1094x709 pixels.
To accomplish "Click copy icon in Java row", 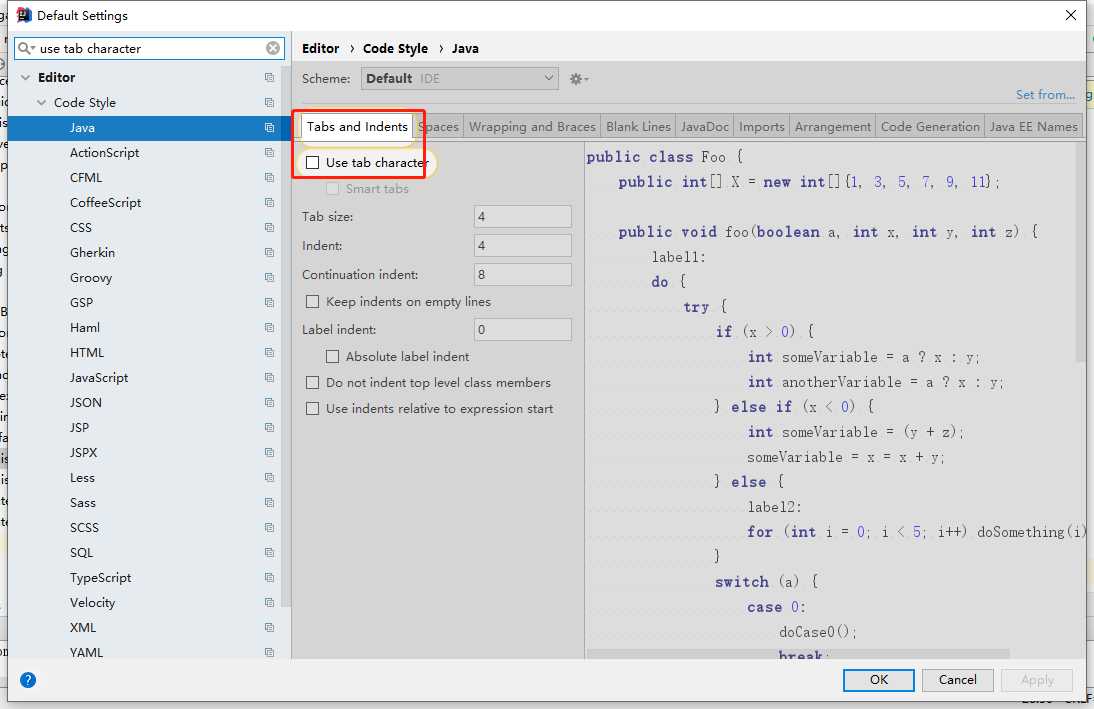I will (x=269, y=128).
